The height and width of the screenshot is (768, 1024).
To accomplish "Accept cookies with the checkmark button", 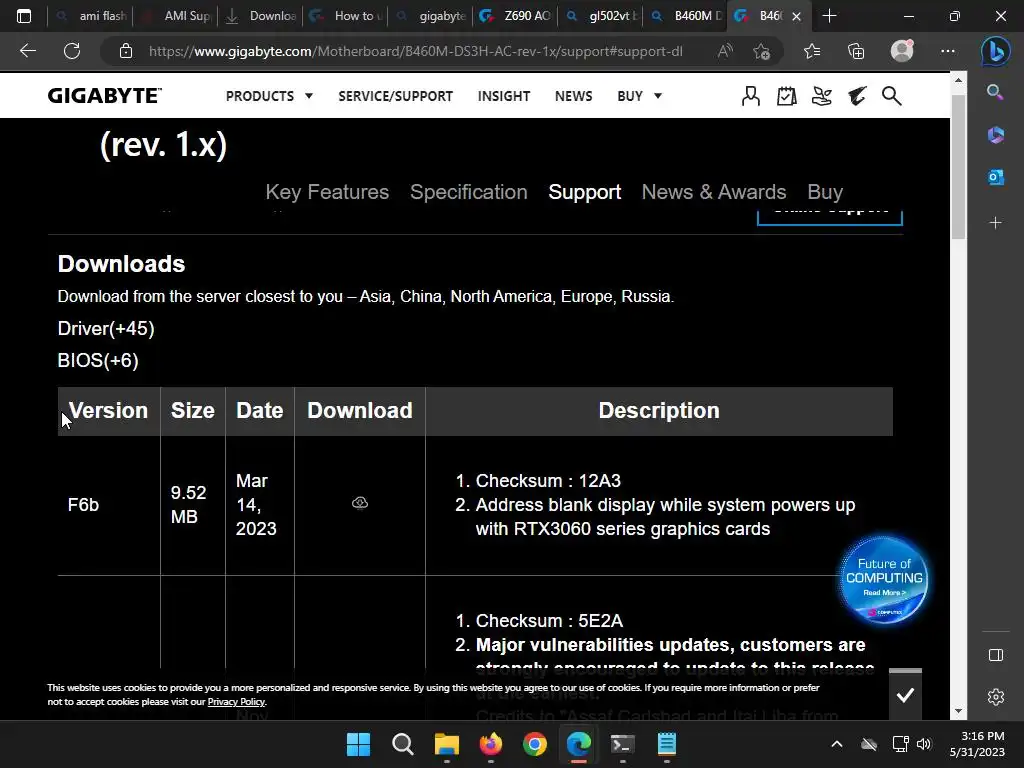I will click(905, 695).
